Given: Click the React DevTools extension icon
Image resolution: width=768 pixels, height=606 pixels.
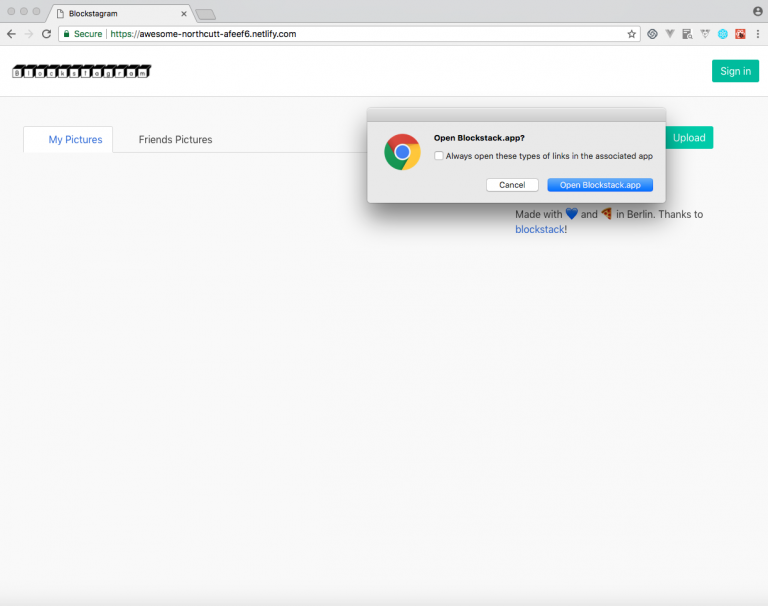Looking at the screenshot, I should pos(722,33).
